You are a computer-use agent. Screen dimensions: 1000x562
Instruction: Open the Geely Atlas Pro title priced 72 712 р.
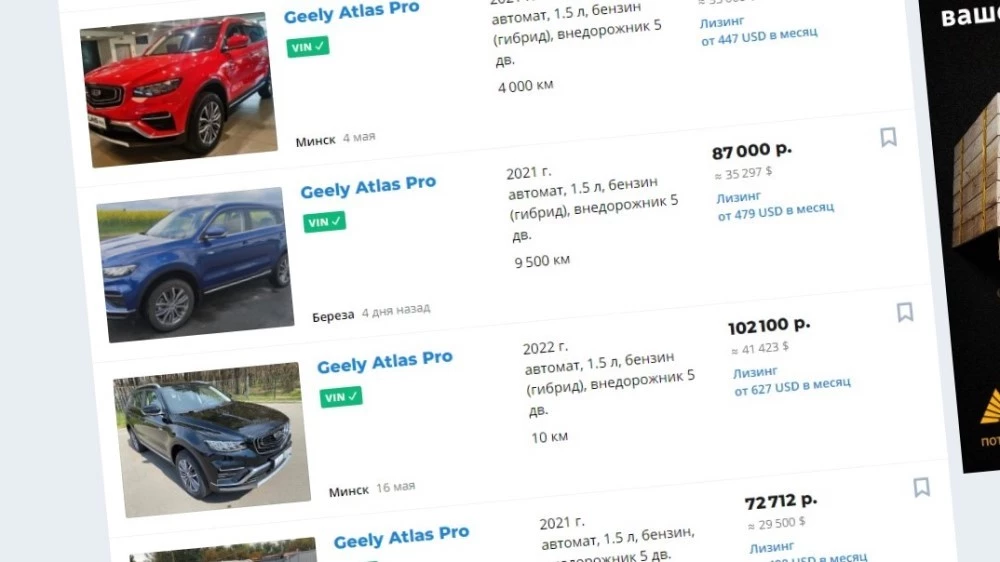[401, 536]
